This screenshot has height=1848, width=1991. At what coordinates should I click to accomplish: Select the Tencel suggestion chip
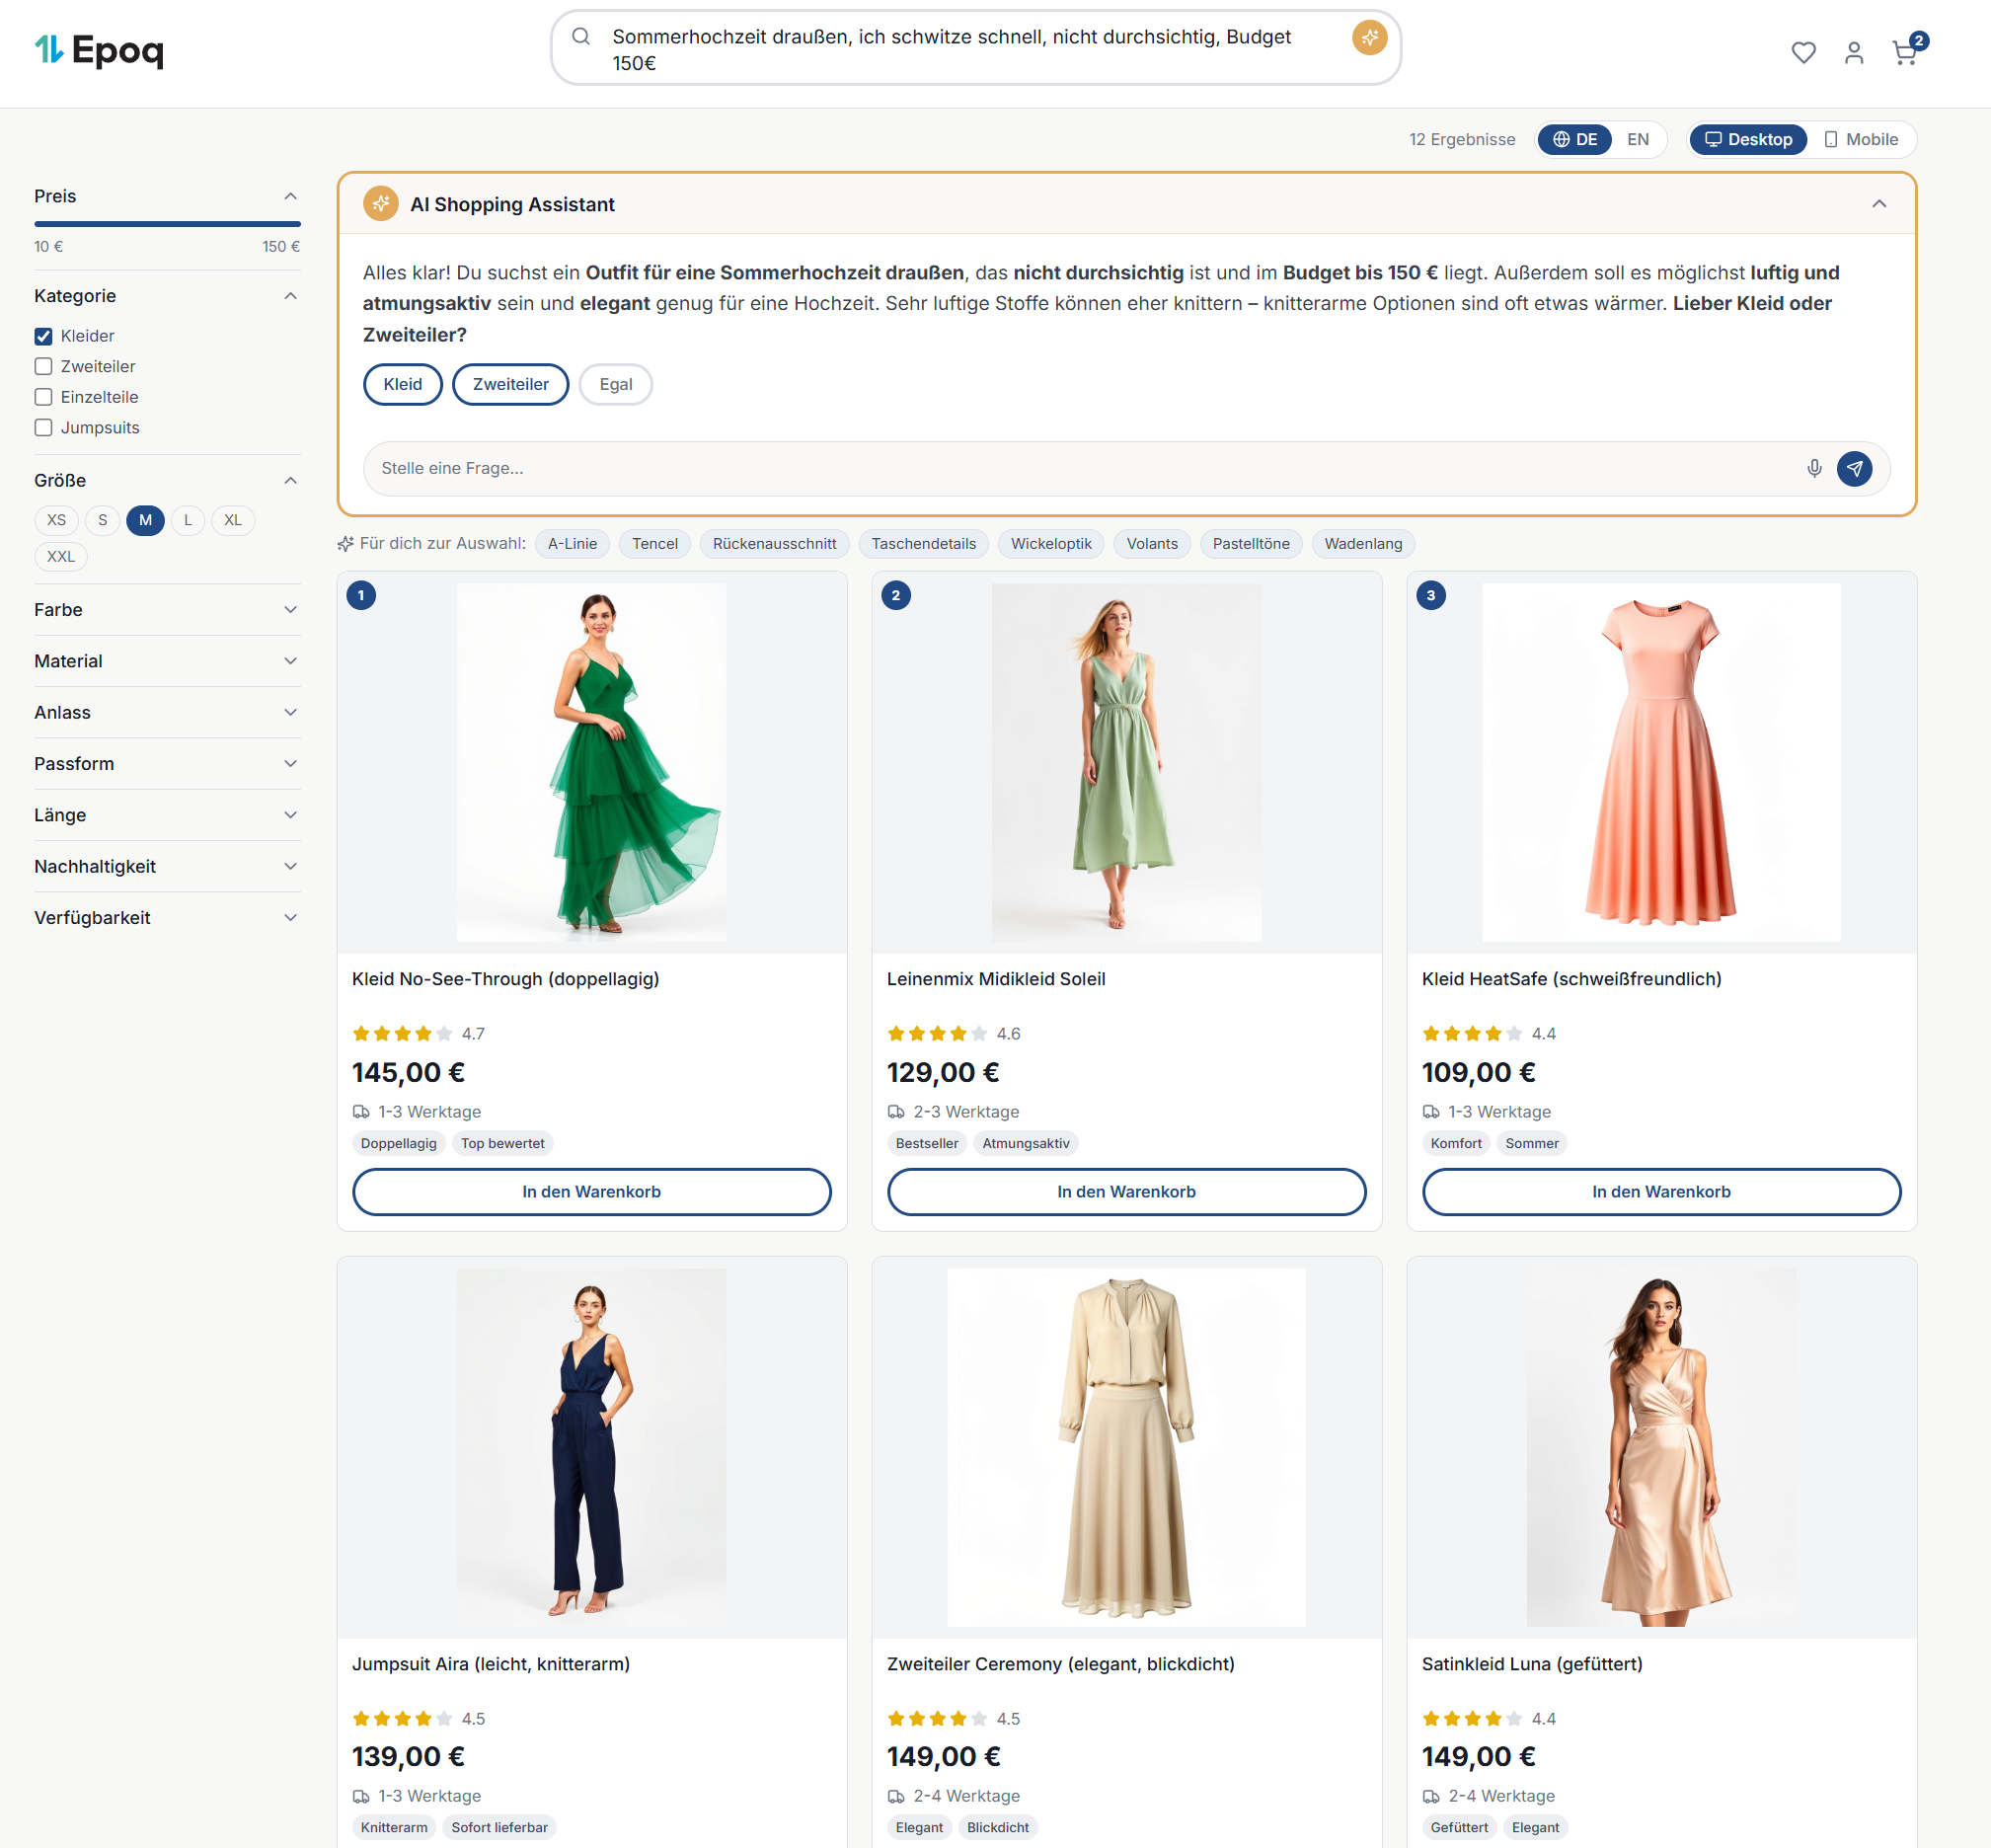pos(655,544)
